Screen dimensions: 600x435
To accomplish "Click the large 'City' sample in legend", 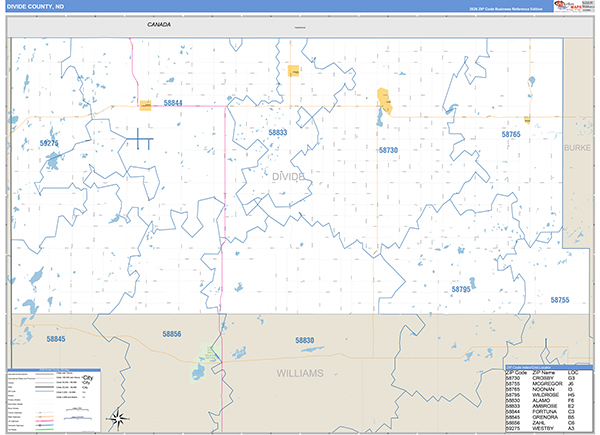I will [88, 378].
